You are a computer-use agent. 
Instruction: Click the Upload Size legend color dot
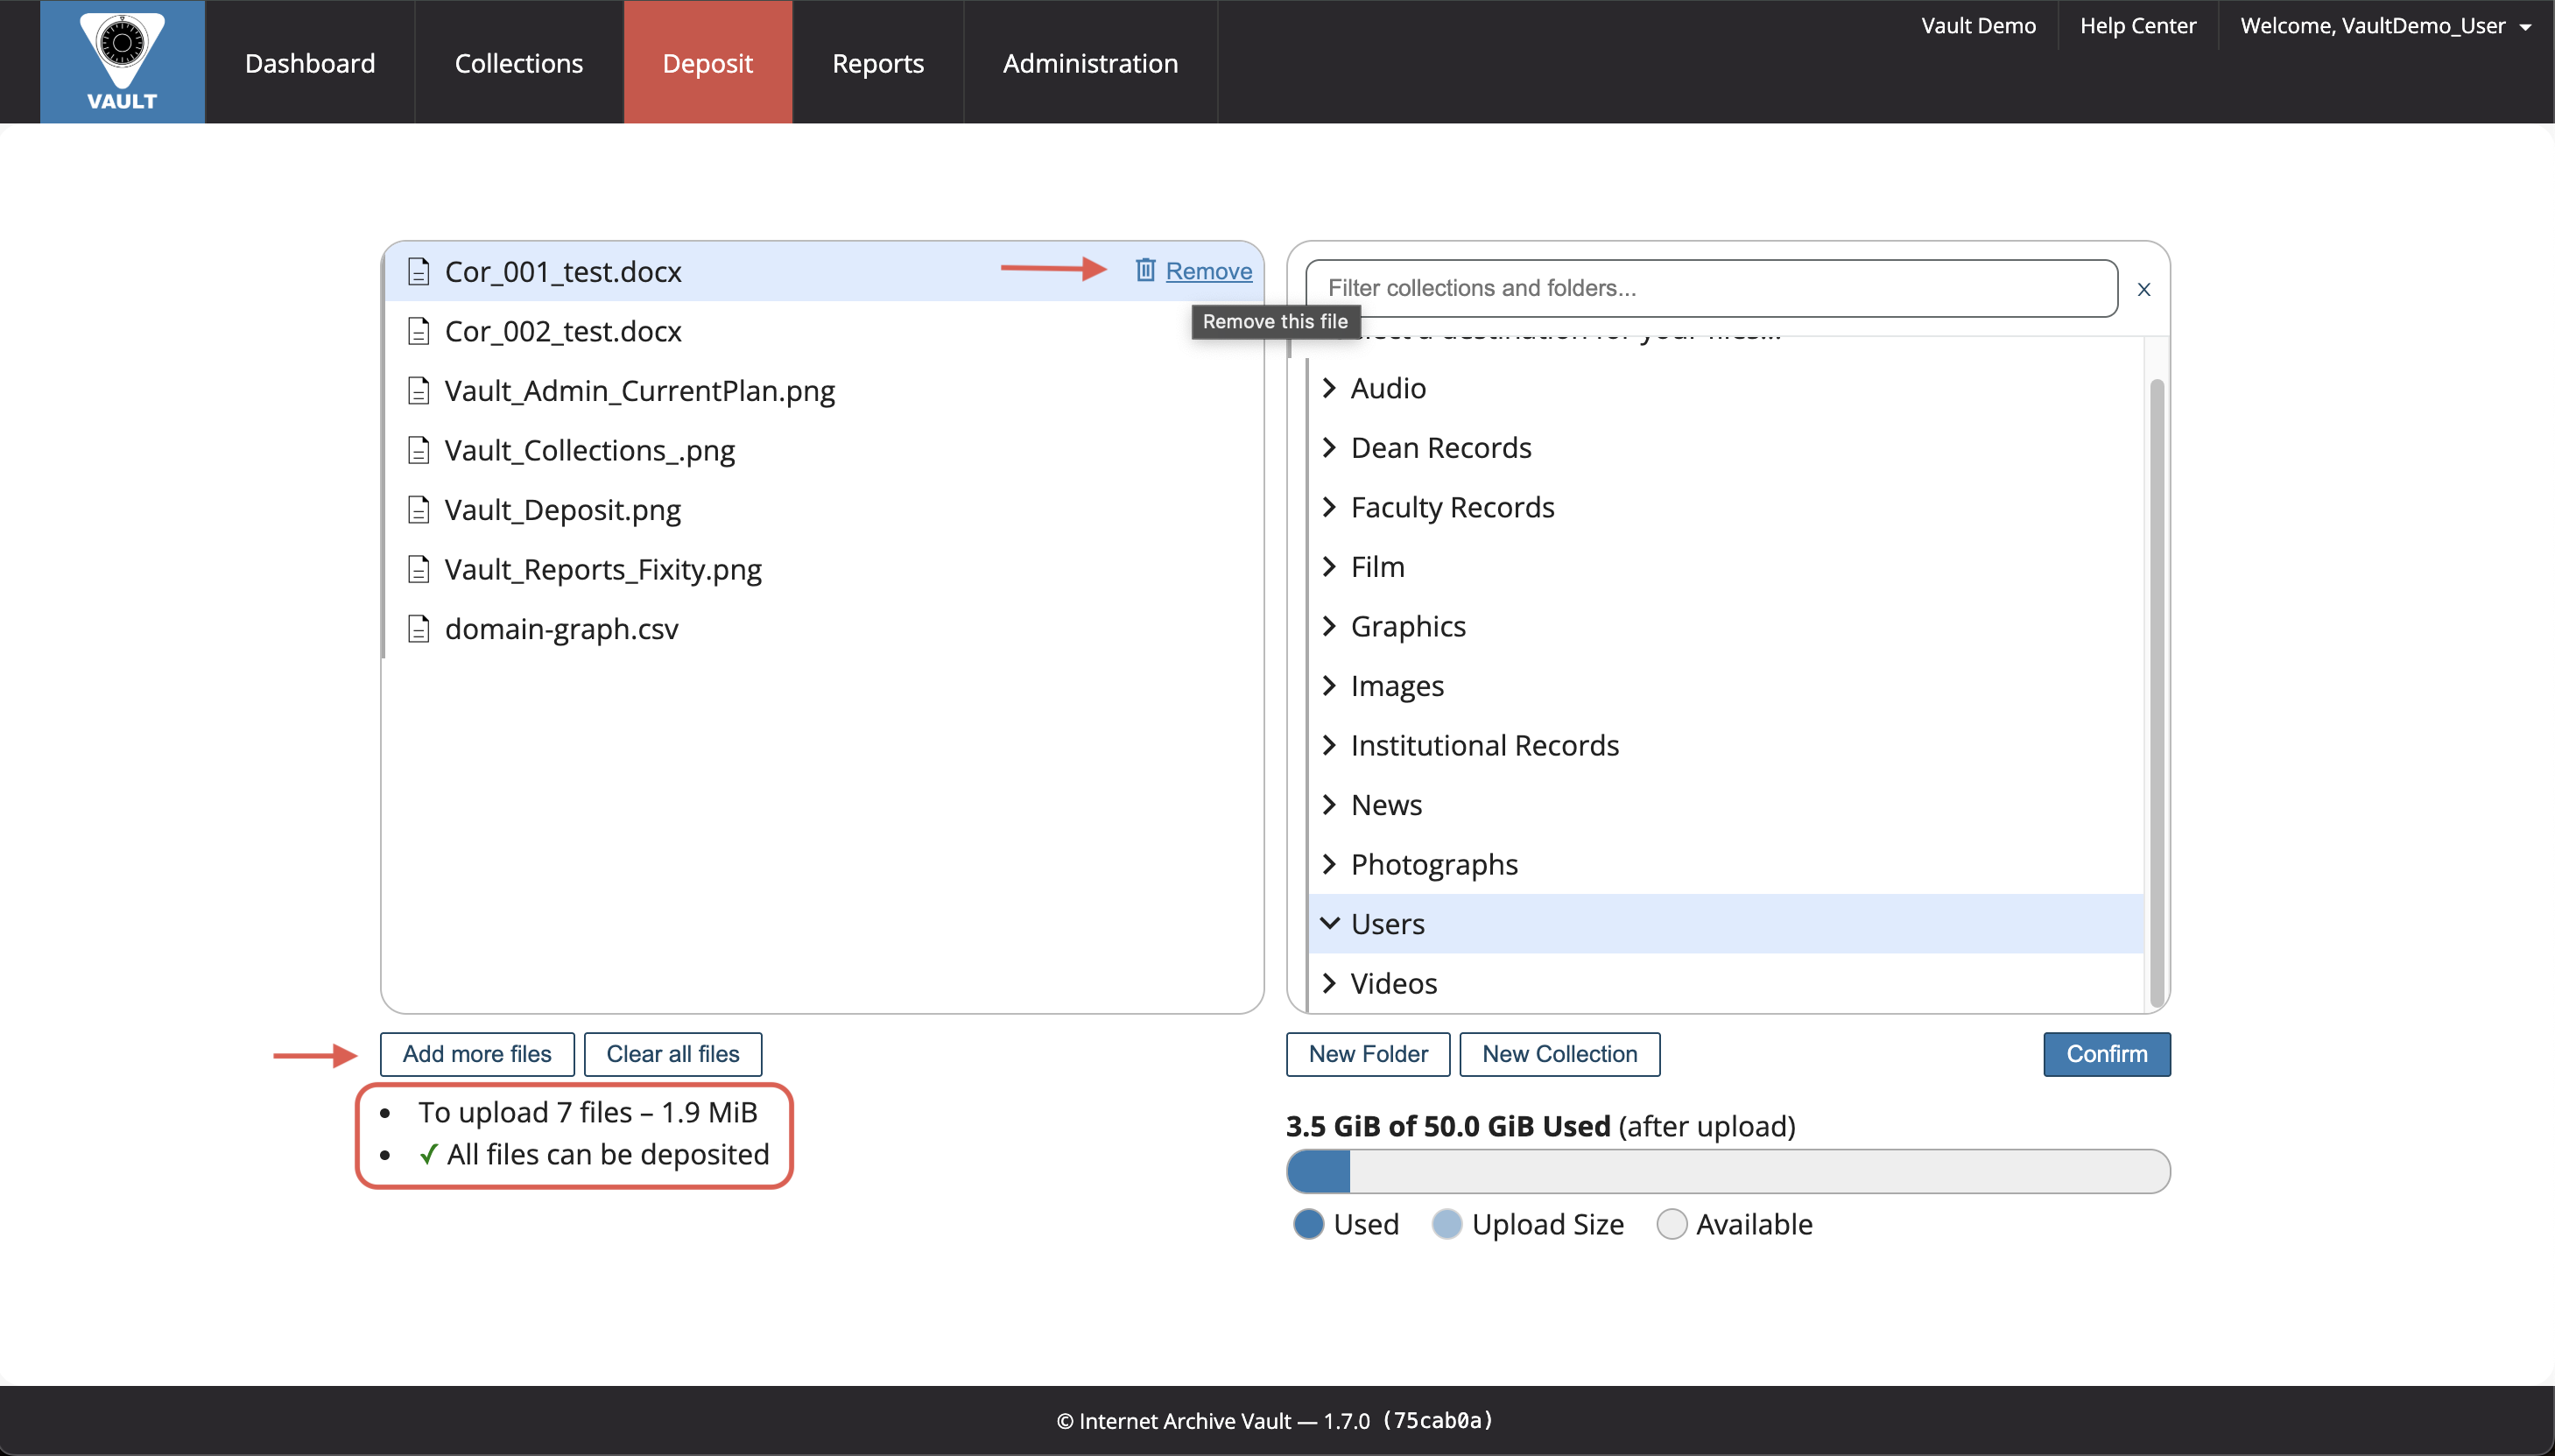coord(1447,1224)
